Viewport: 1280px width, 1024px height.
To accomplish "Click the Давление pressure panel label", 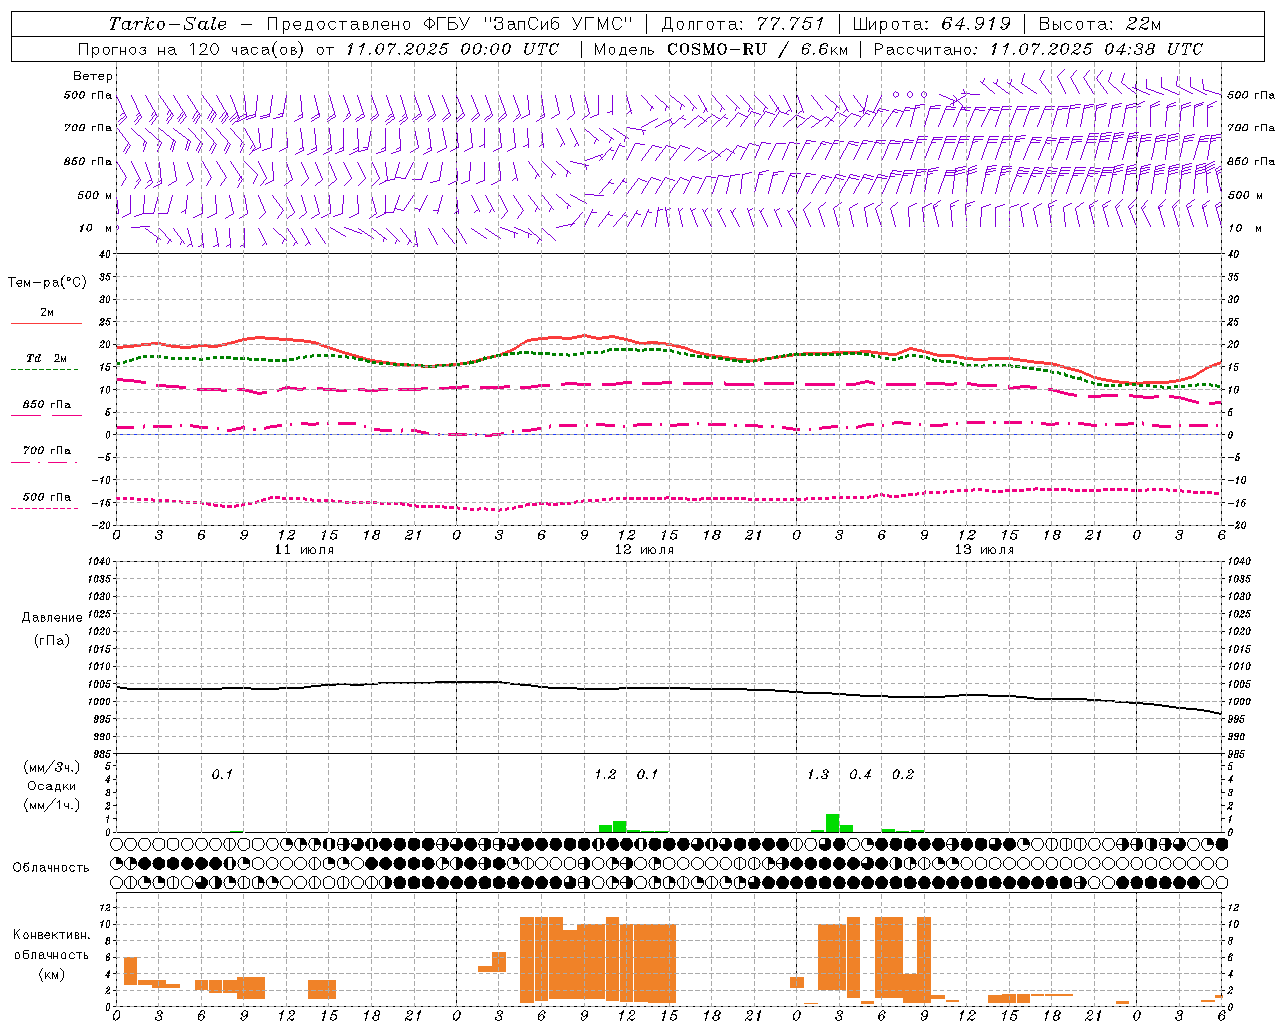I will pyautogui.click(x=52, y=618).
